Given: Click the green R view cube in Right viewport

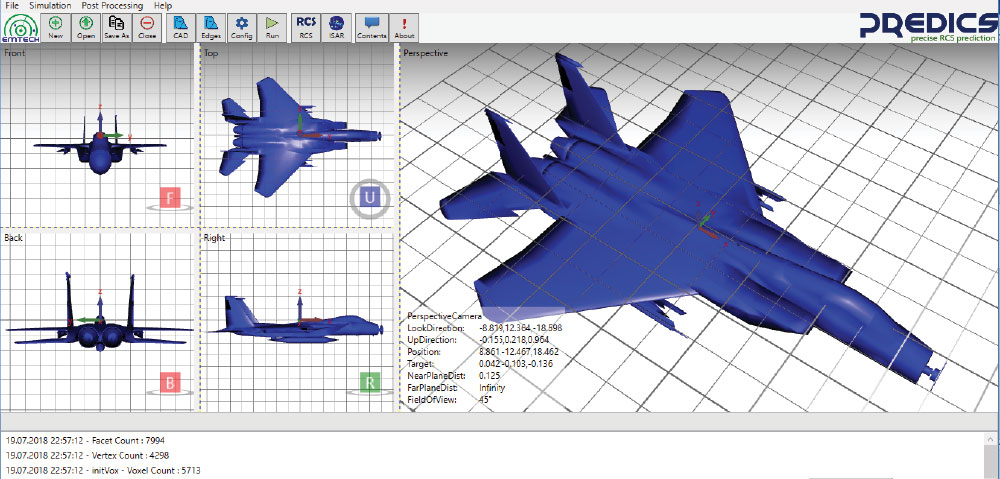Looking at the screenshot, I should tap(370, 382).
